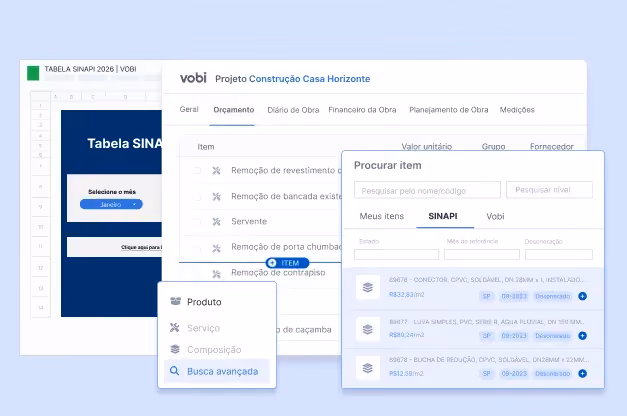The height and width of the screenshot is (416, 627).
Task: Open the Janeiro month dropdown
Action: [111, 204]
